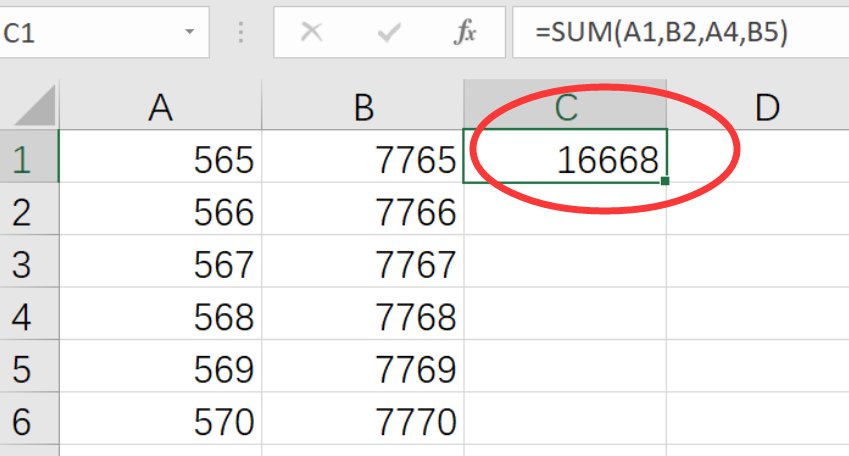Click cell containing 7768
Image resolution: width=849 pixels, height=456 pixels.
363,314
